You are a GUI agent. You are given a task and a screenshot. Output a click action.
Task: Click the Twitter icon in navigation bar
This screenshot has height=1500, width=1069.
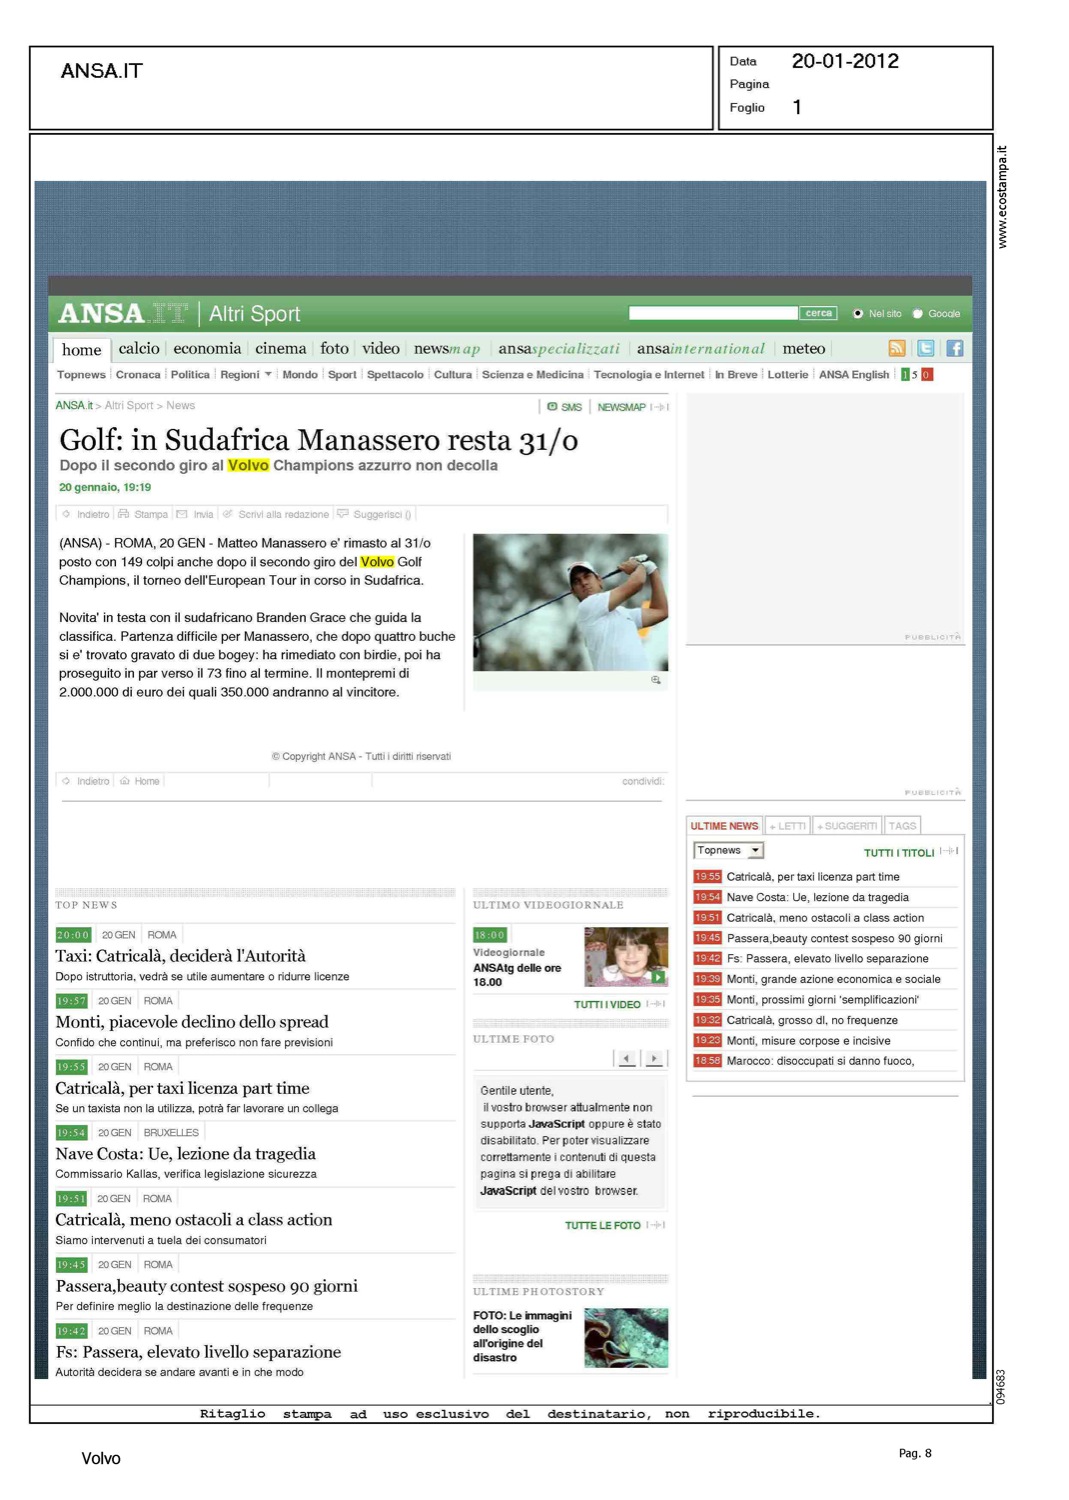pos(926,348)
